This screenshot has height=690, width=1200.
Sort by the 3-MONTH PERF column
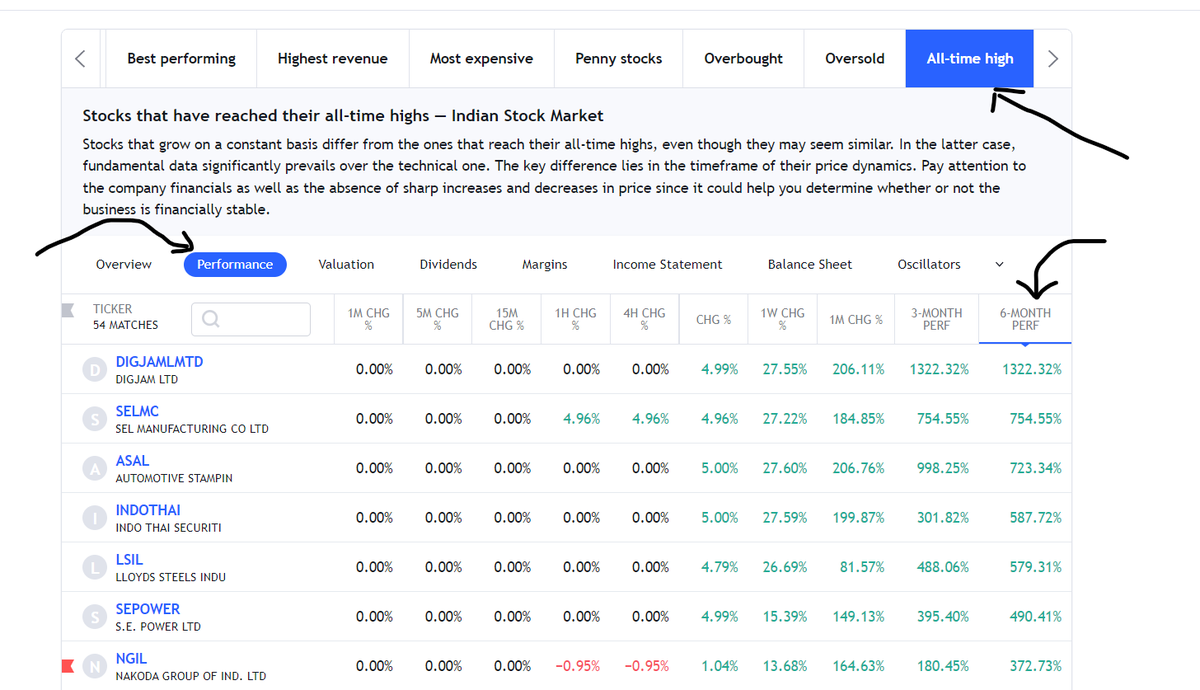(937, 319)
